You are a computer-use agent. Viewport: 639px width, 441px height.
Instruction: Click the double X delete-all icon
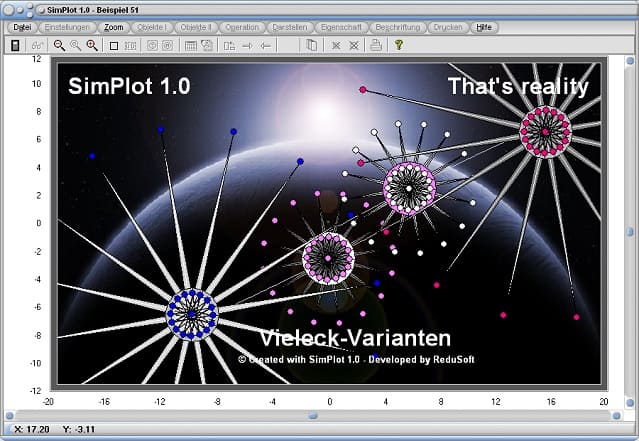point(354,46)
